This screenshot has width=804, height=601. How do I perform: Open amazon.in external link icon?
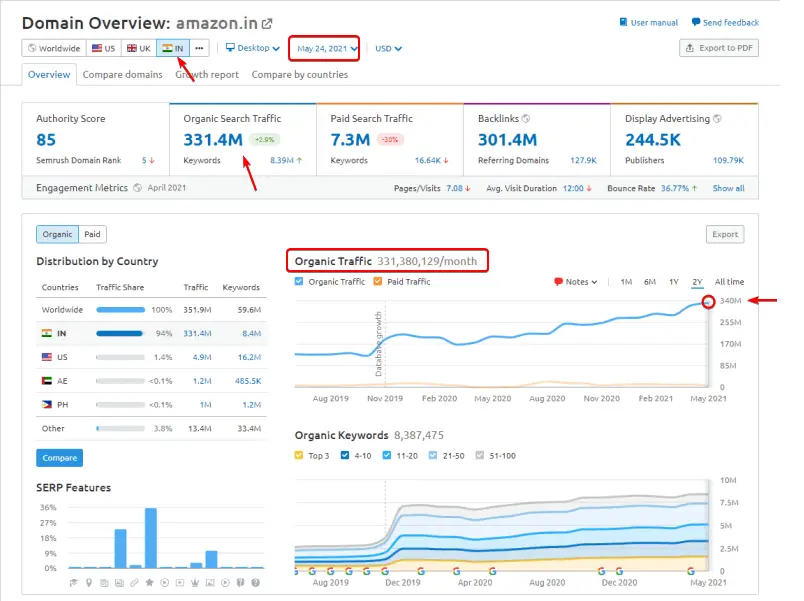[266, 23]
